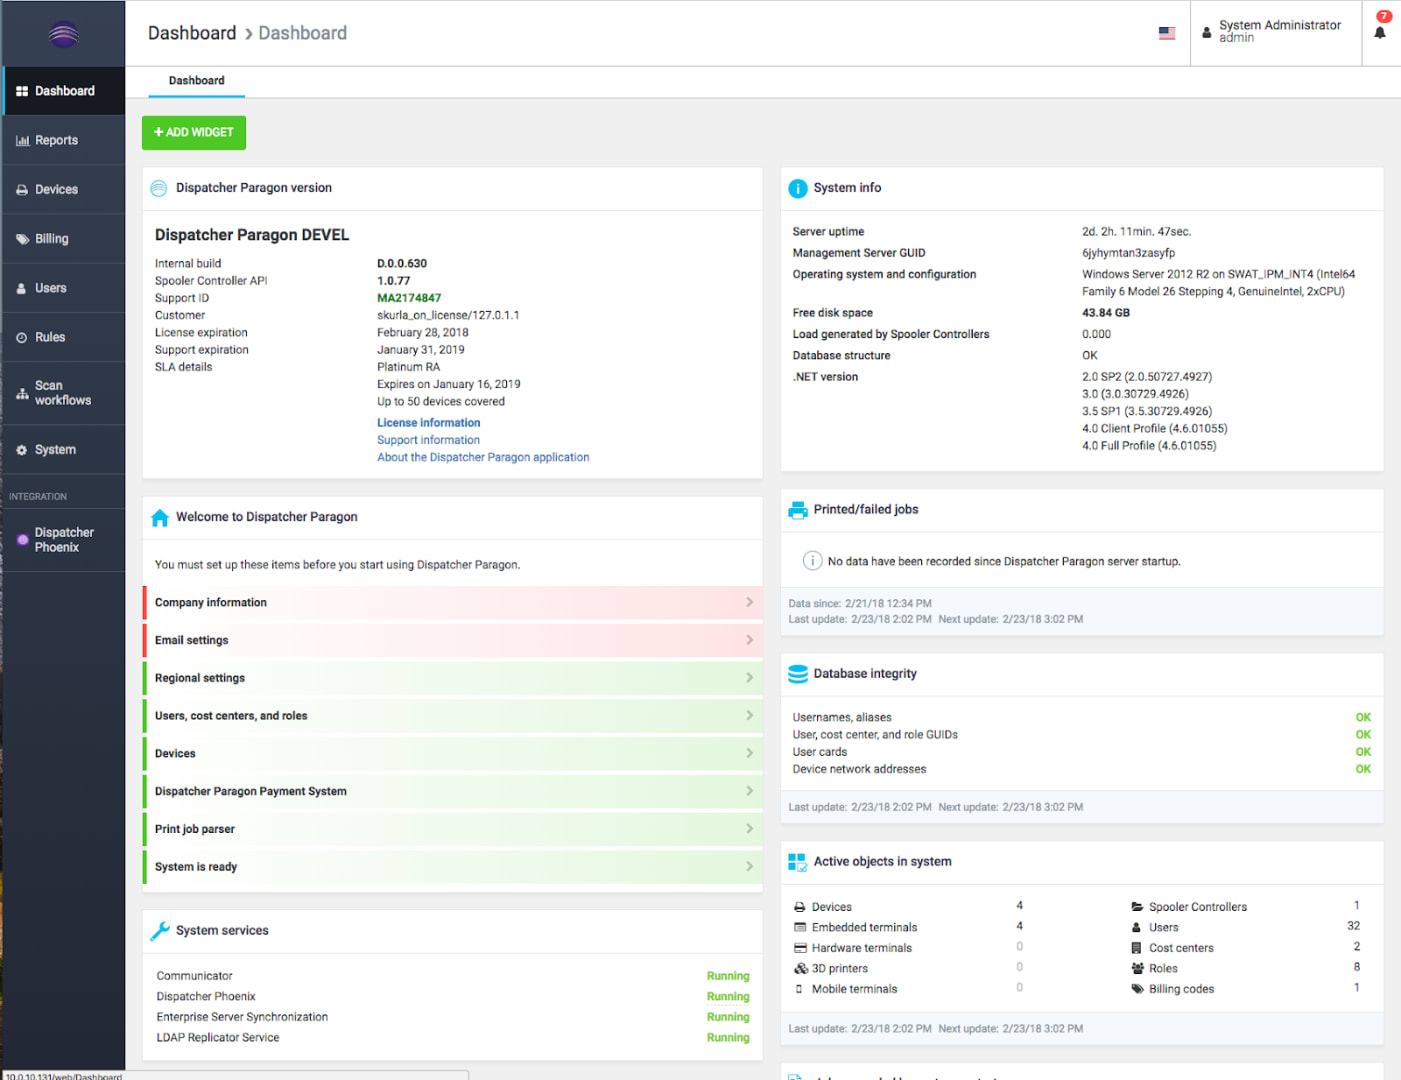Expand Regional settings setup item
This screenshot has width=1401, height=1080.
(x=453, y=678)
